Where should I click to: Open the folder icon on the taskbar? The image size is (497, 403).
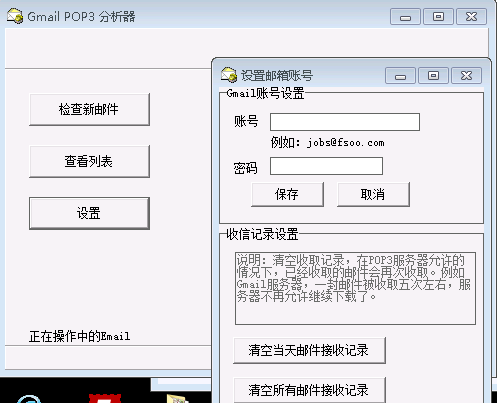178,399
